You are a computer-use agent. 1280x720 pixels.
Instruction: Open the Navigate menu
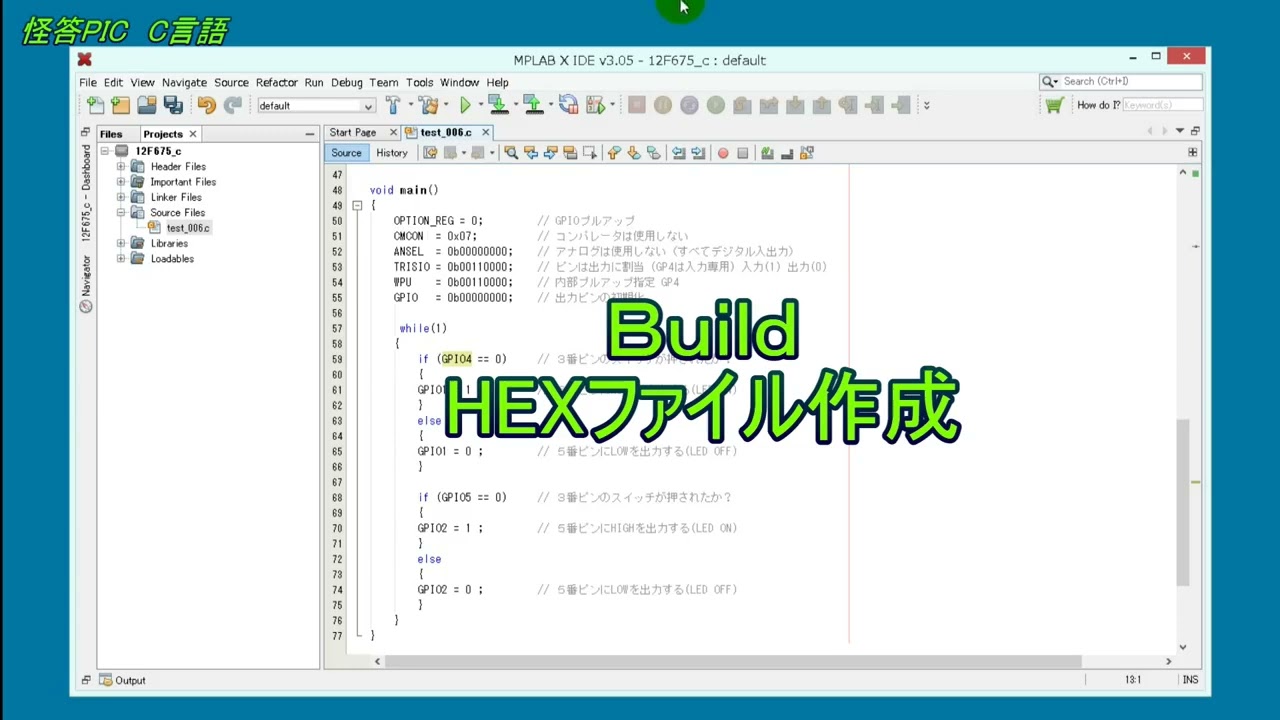pos(184,83)
